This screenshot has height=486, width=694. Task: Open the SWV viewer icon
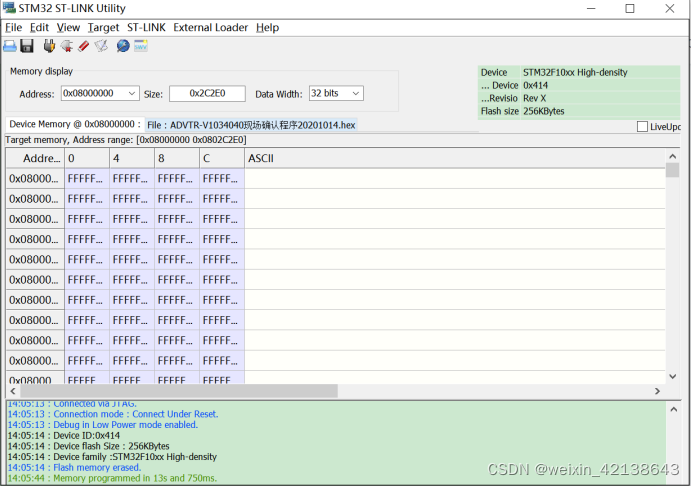pos(141,46)
